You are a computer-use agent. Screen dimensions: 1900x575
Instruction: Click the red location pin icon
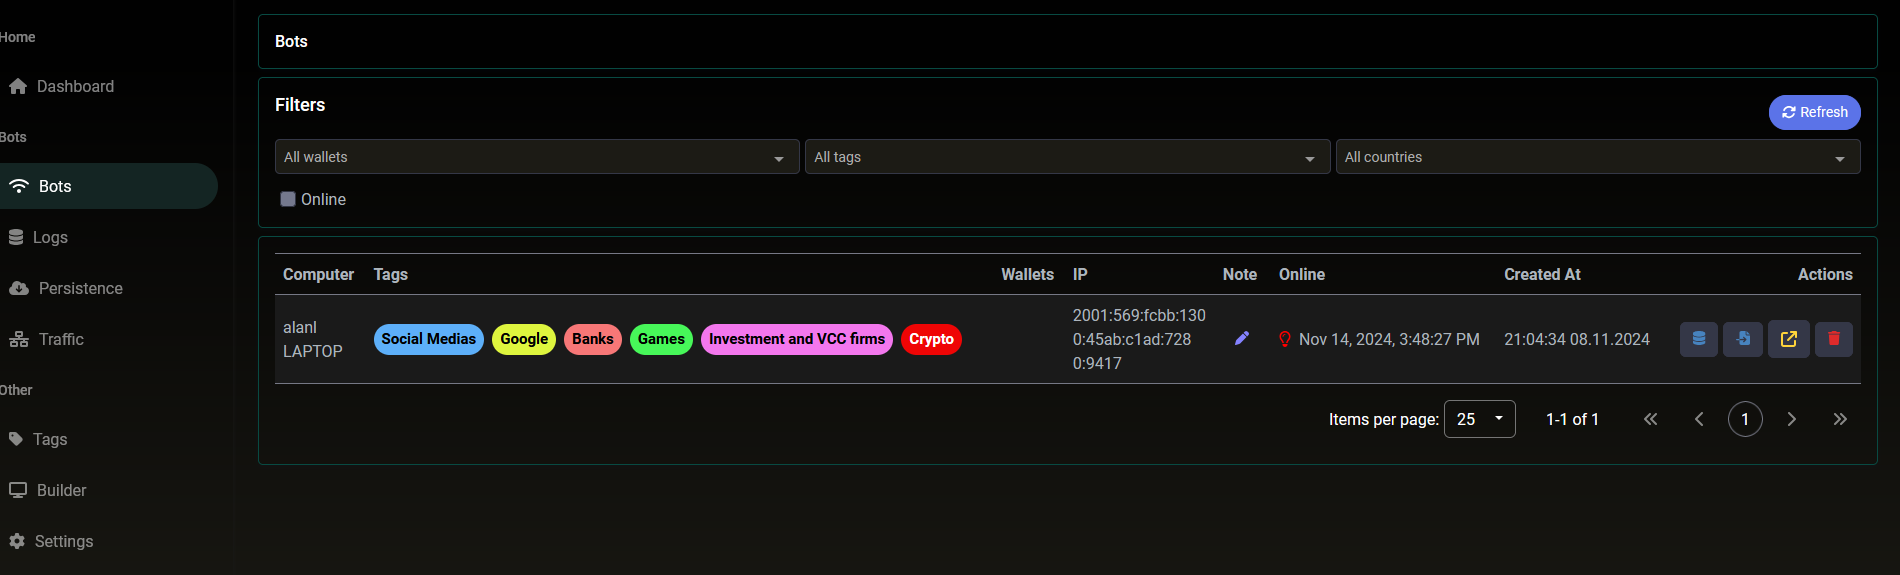[1285, 339]
